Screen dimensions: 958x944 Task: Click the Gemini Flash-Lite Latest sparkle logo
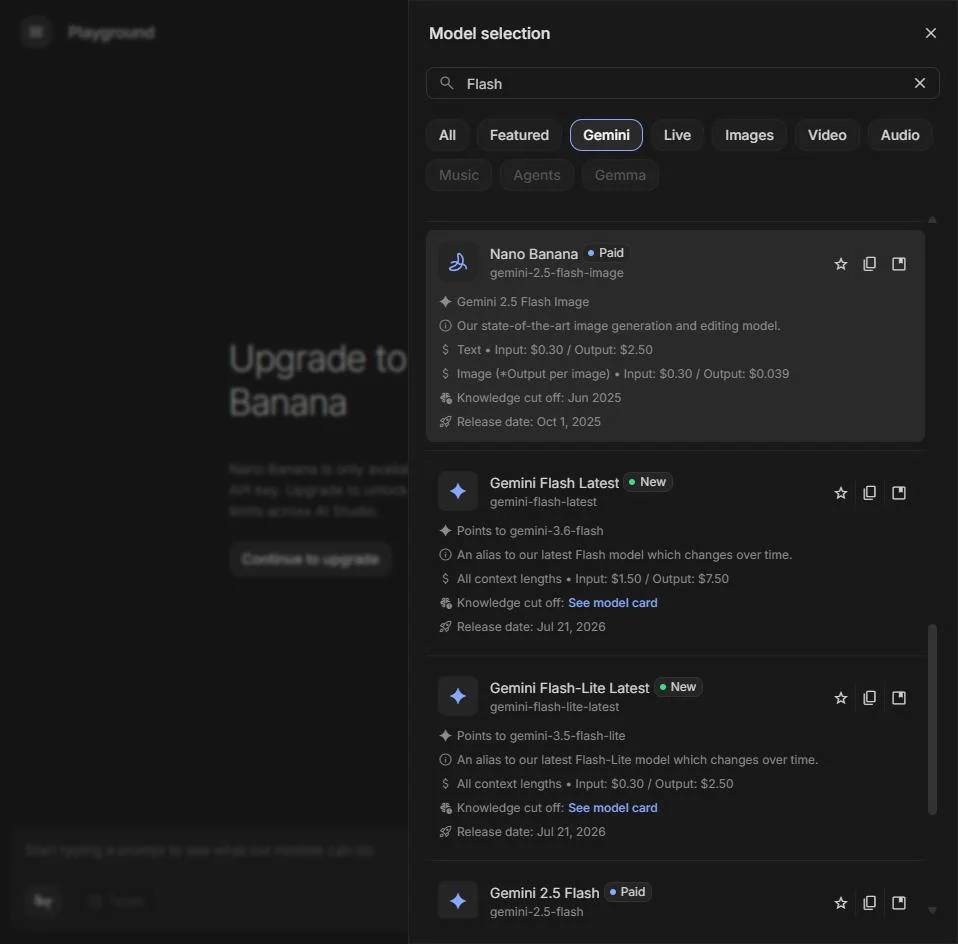(x=458, y=696)
